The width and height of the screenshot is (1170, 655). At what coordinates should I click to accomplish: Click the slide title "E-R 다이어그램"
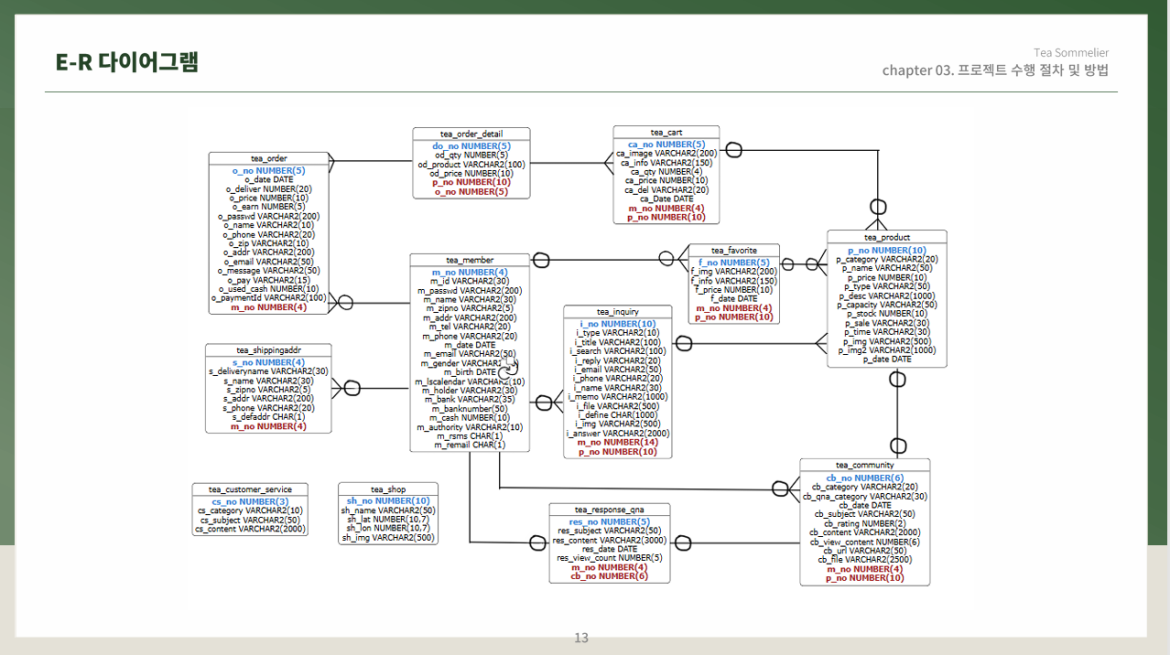(127, 61)
